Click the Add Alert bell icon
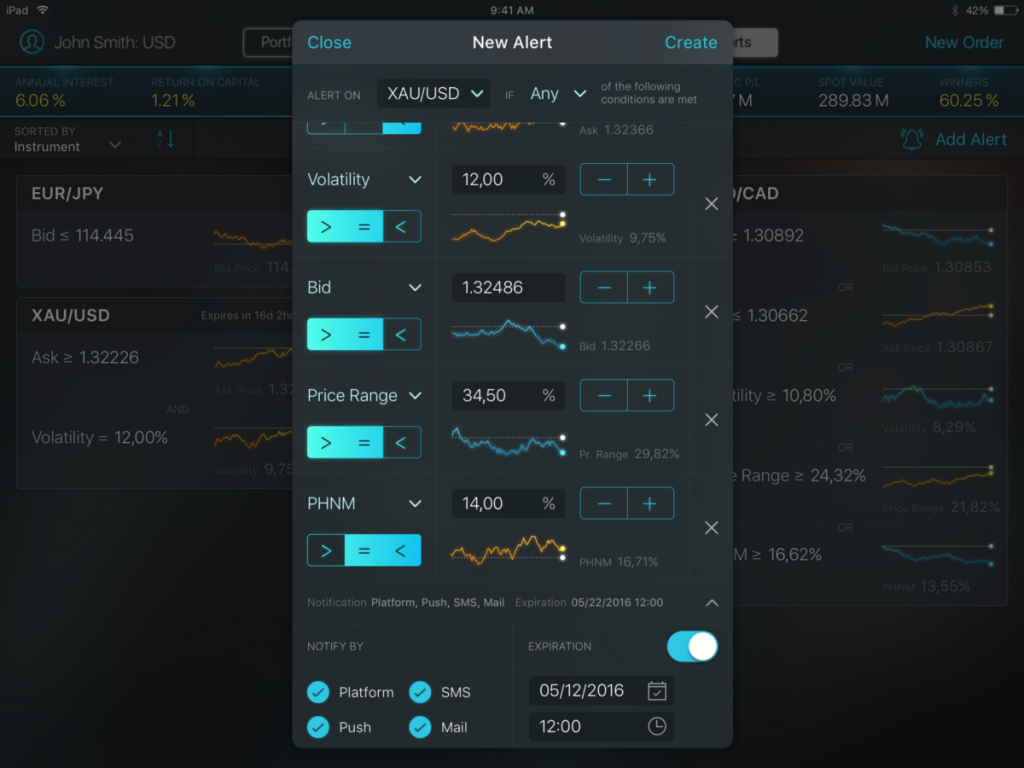The height and width of the screenshot is (768, 1024). tap(911, 140)
